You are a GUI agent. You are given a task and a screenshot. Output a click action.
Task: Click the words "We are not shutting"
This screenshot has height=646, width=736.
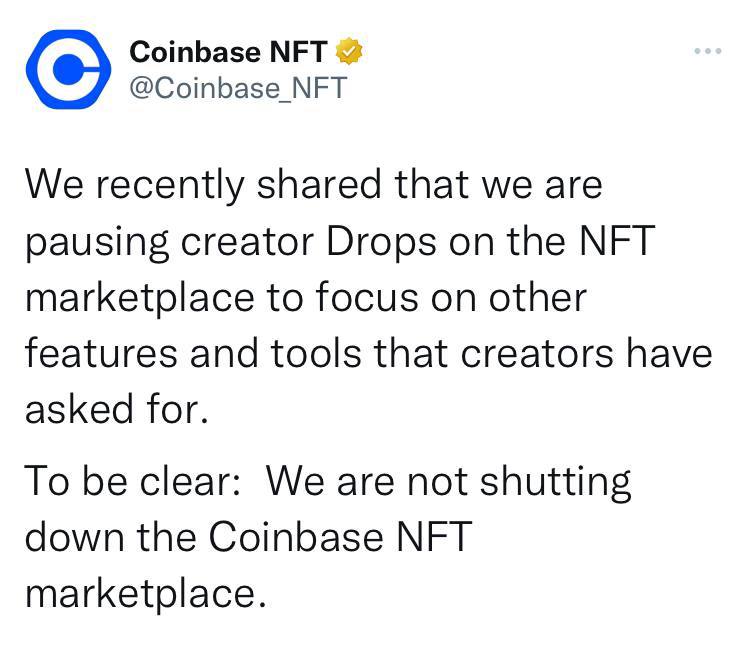click(449, 483)
